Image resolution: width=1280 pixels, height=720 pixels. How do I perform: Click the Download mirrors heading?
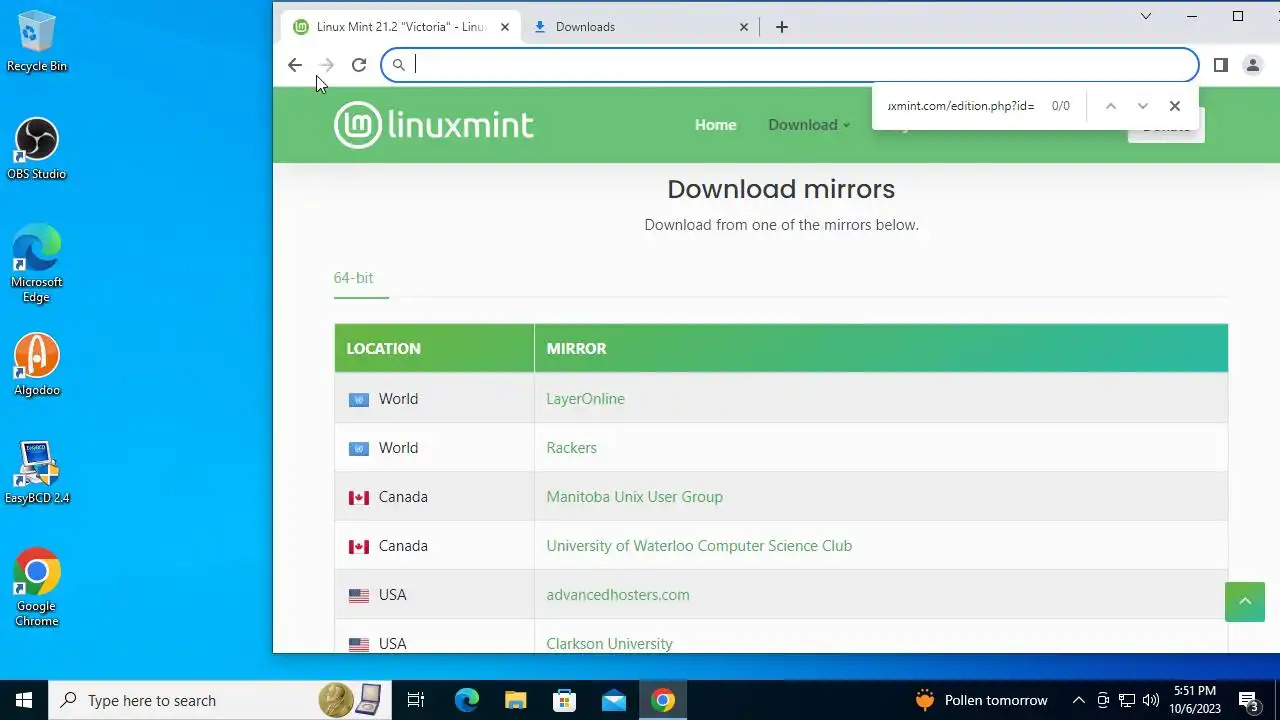click(x=781, y=189)
